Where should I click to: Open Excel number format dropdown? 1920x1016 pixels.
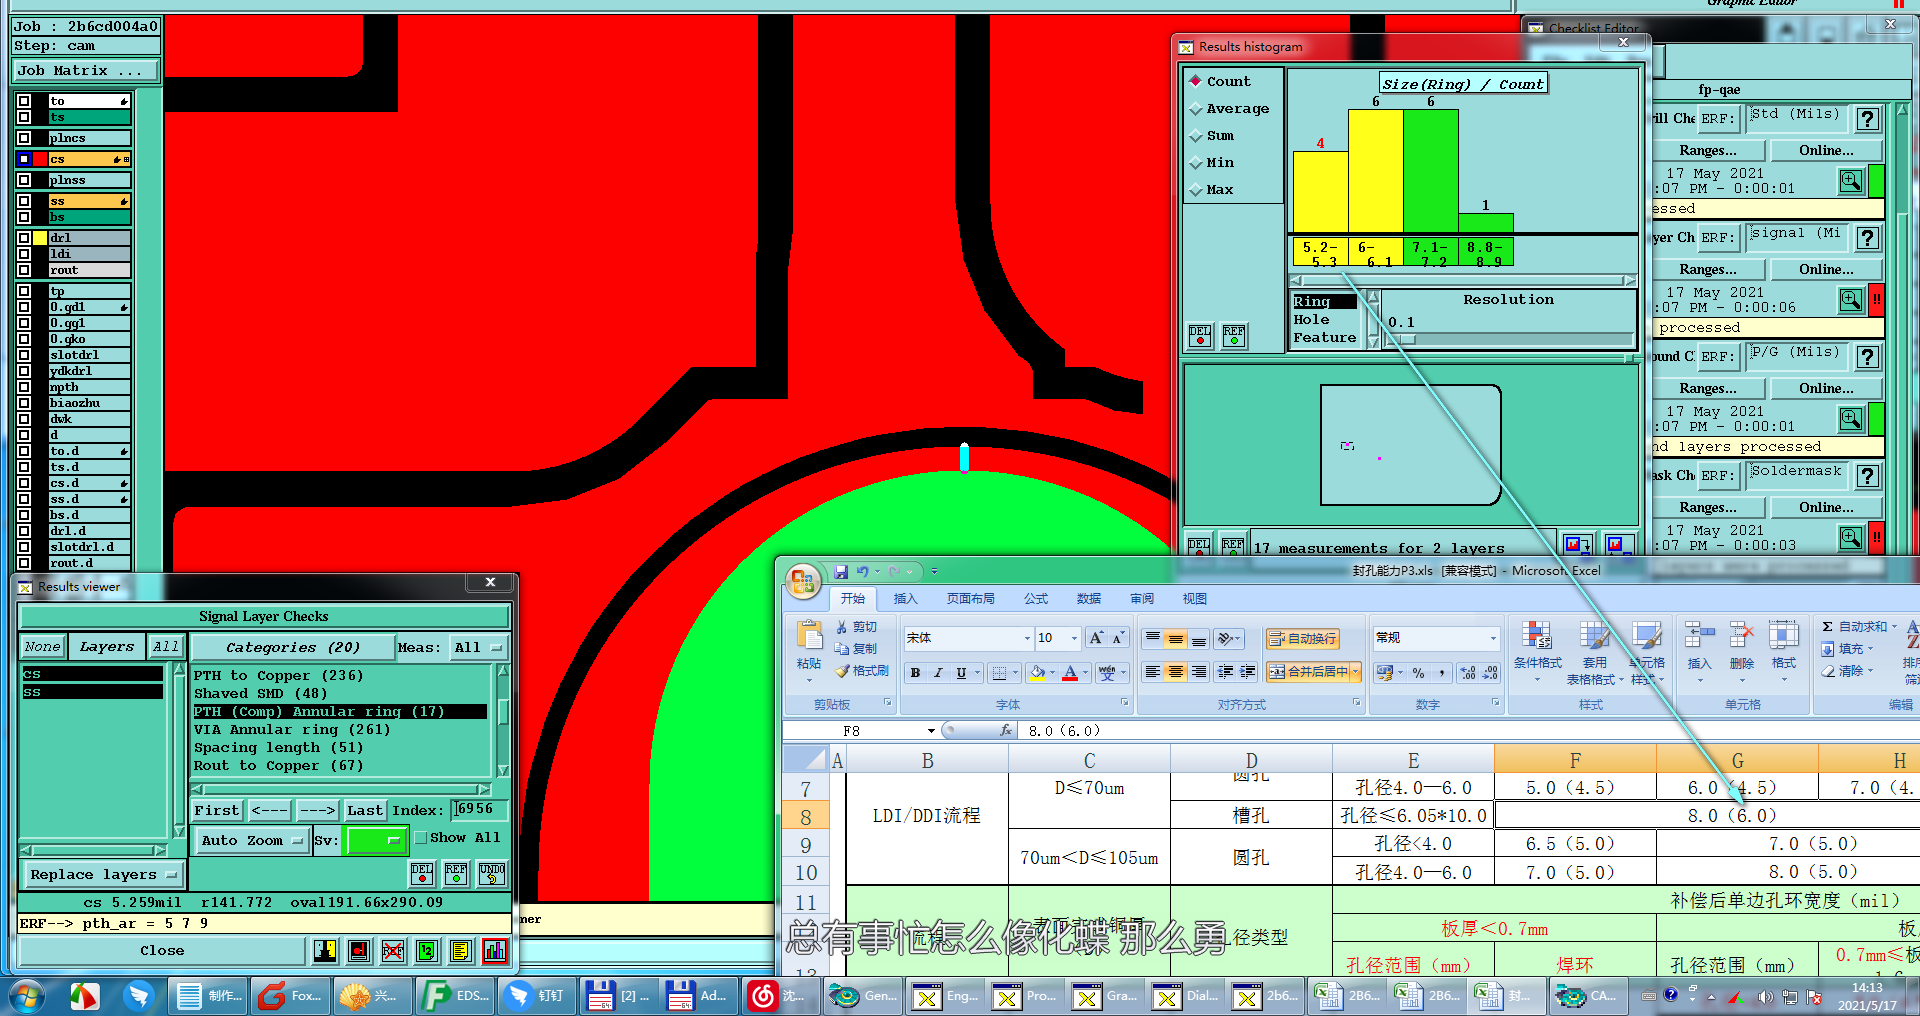1493,638
